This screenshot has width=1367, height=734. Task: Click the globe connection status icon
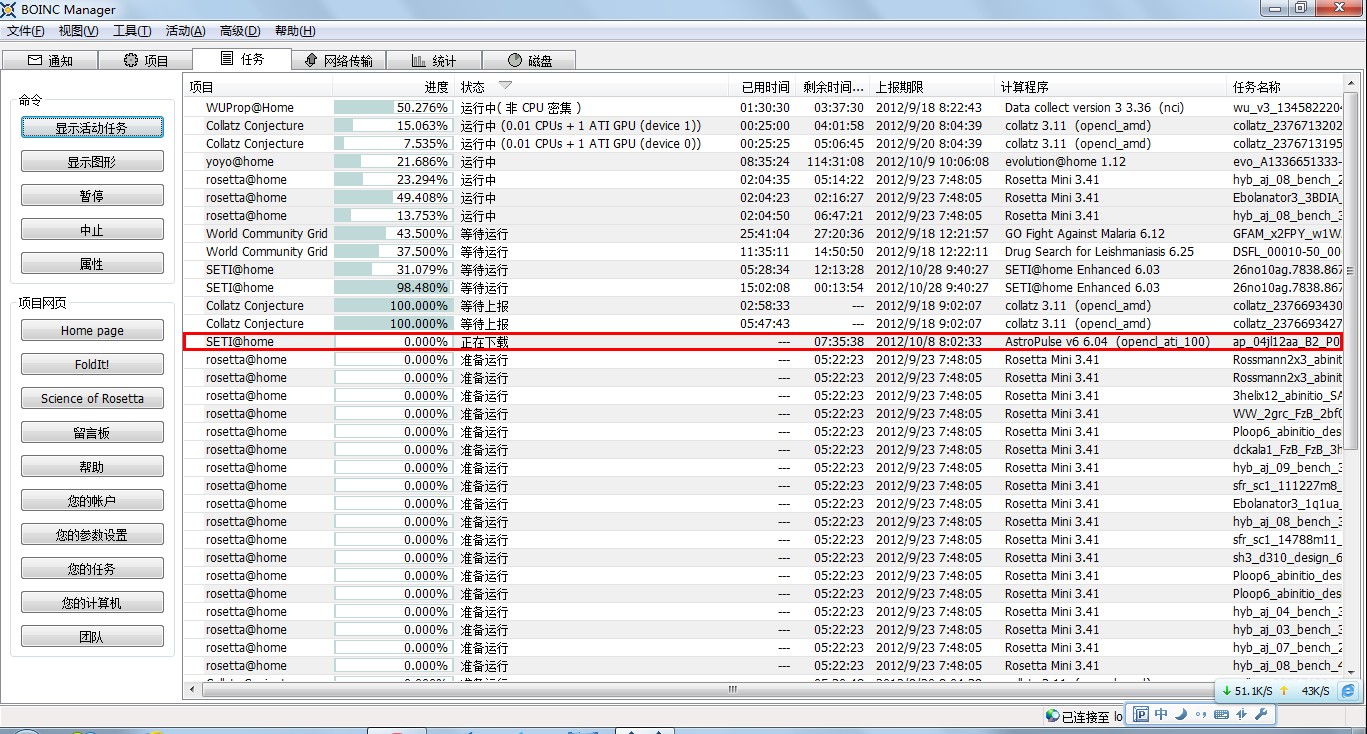(1052, 716)
